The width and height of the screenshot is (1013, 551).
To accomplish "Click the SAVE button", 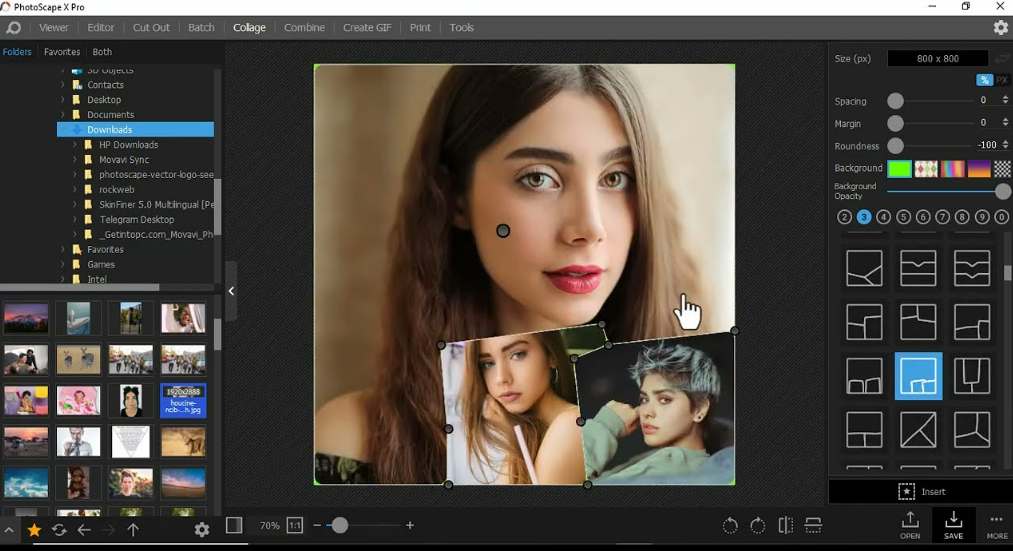I will click(953, 524).
